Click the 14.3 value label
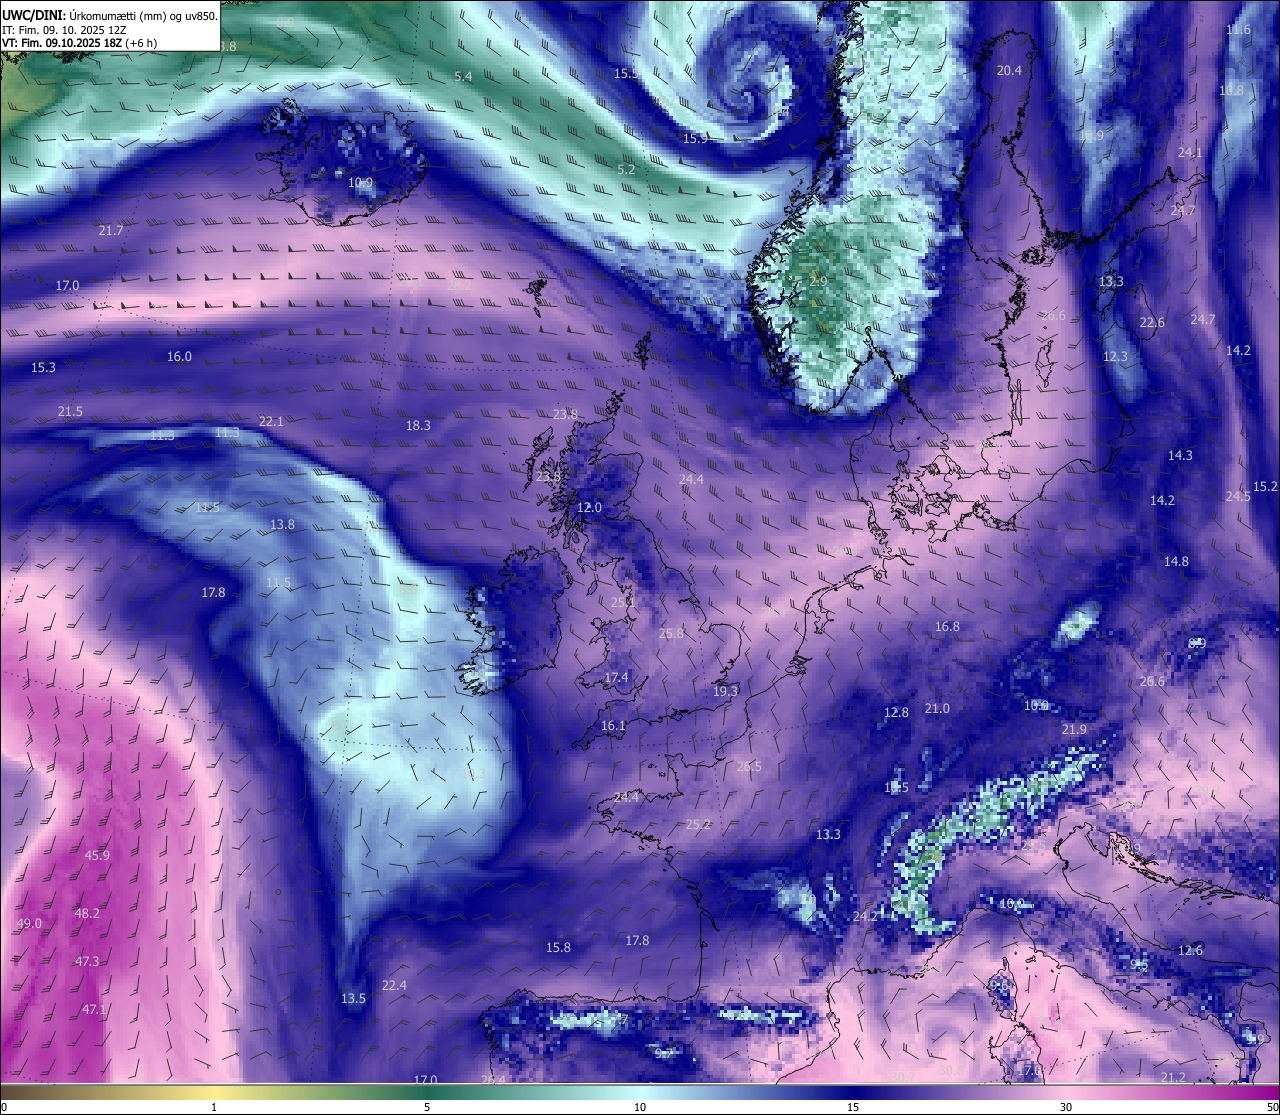This screenshot has width=1280, height=1115. click(x=1180, y=455)
